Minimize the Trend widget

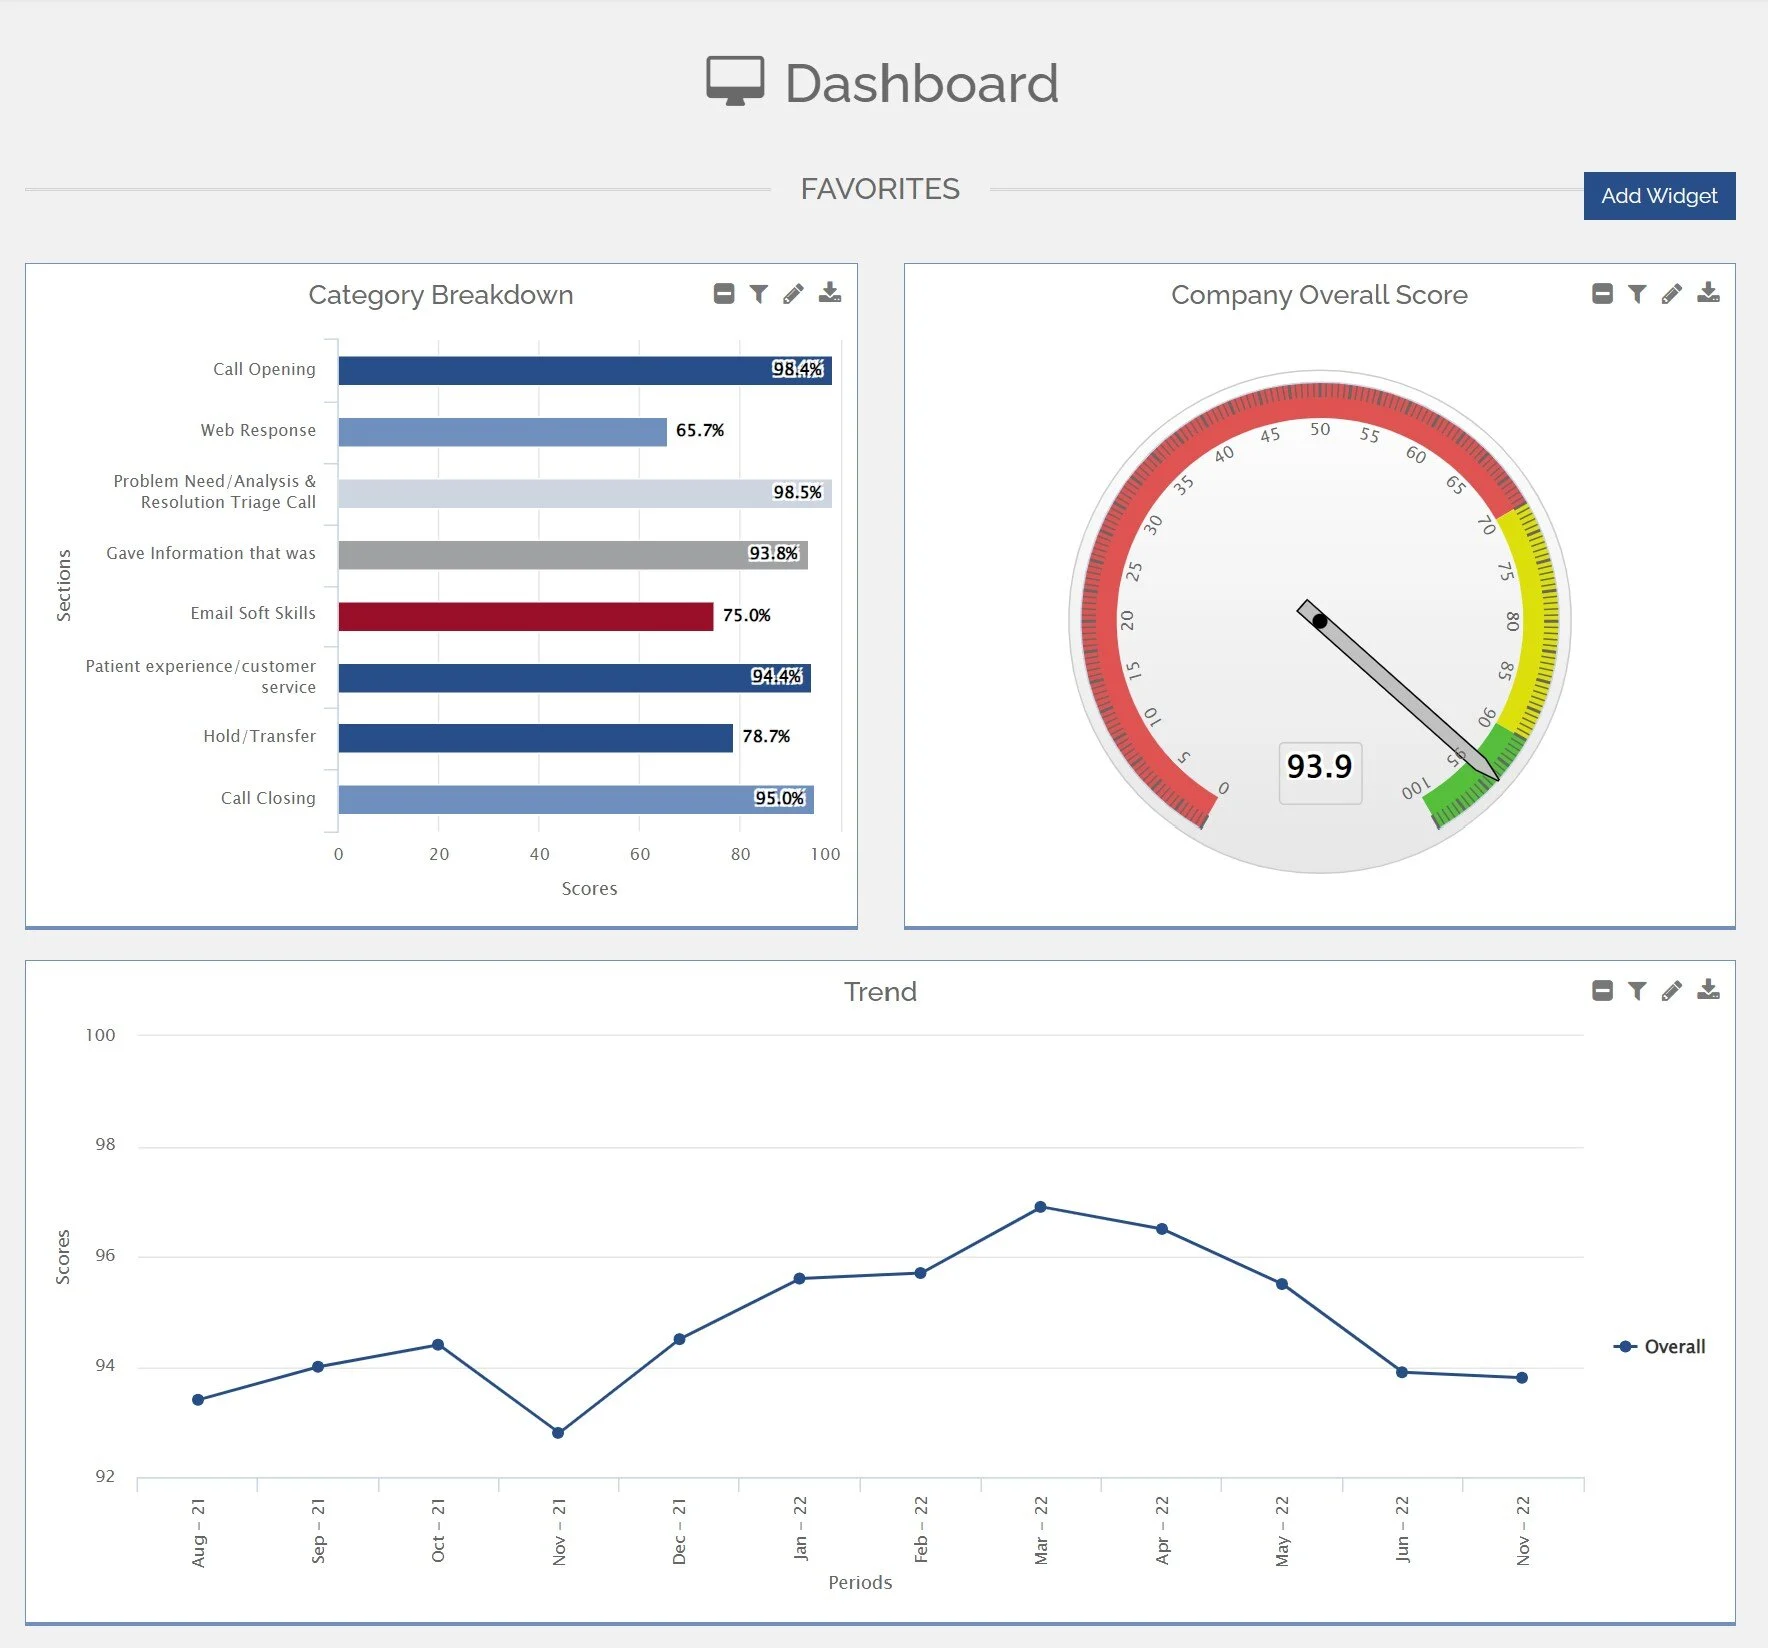click(1602, 990)
